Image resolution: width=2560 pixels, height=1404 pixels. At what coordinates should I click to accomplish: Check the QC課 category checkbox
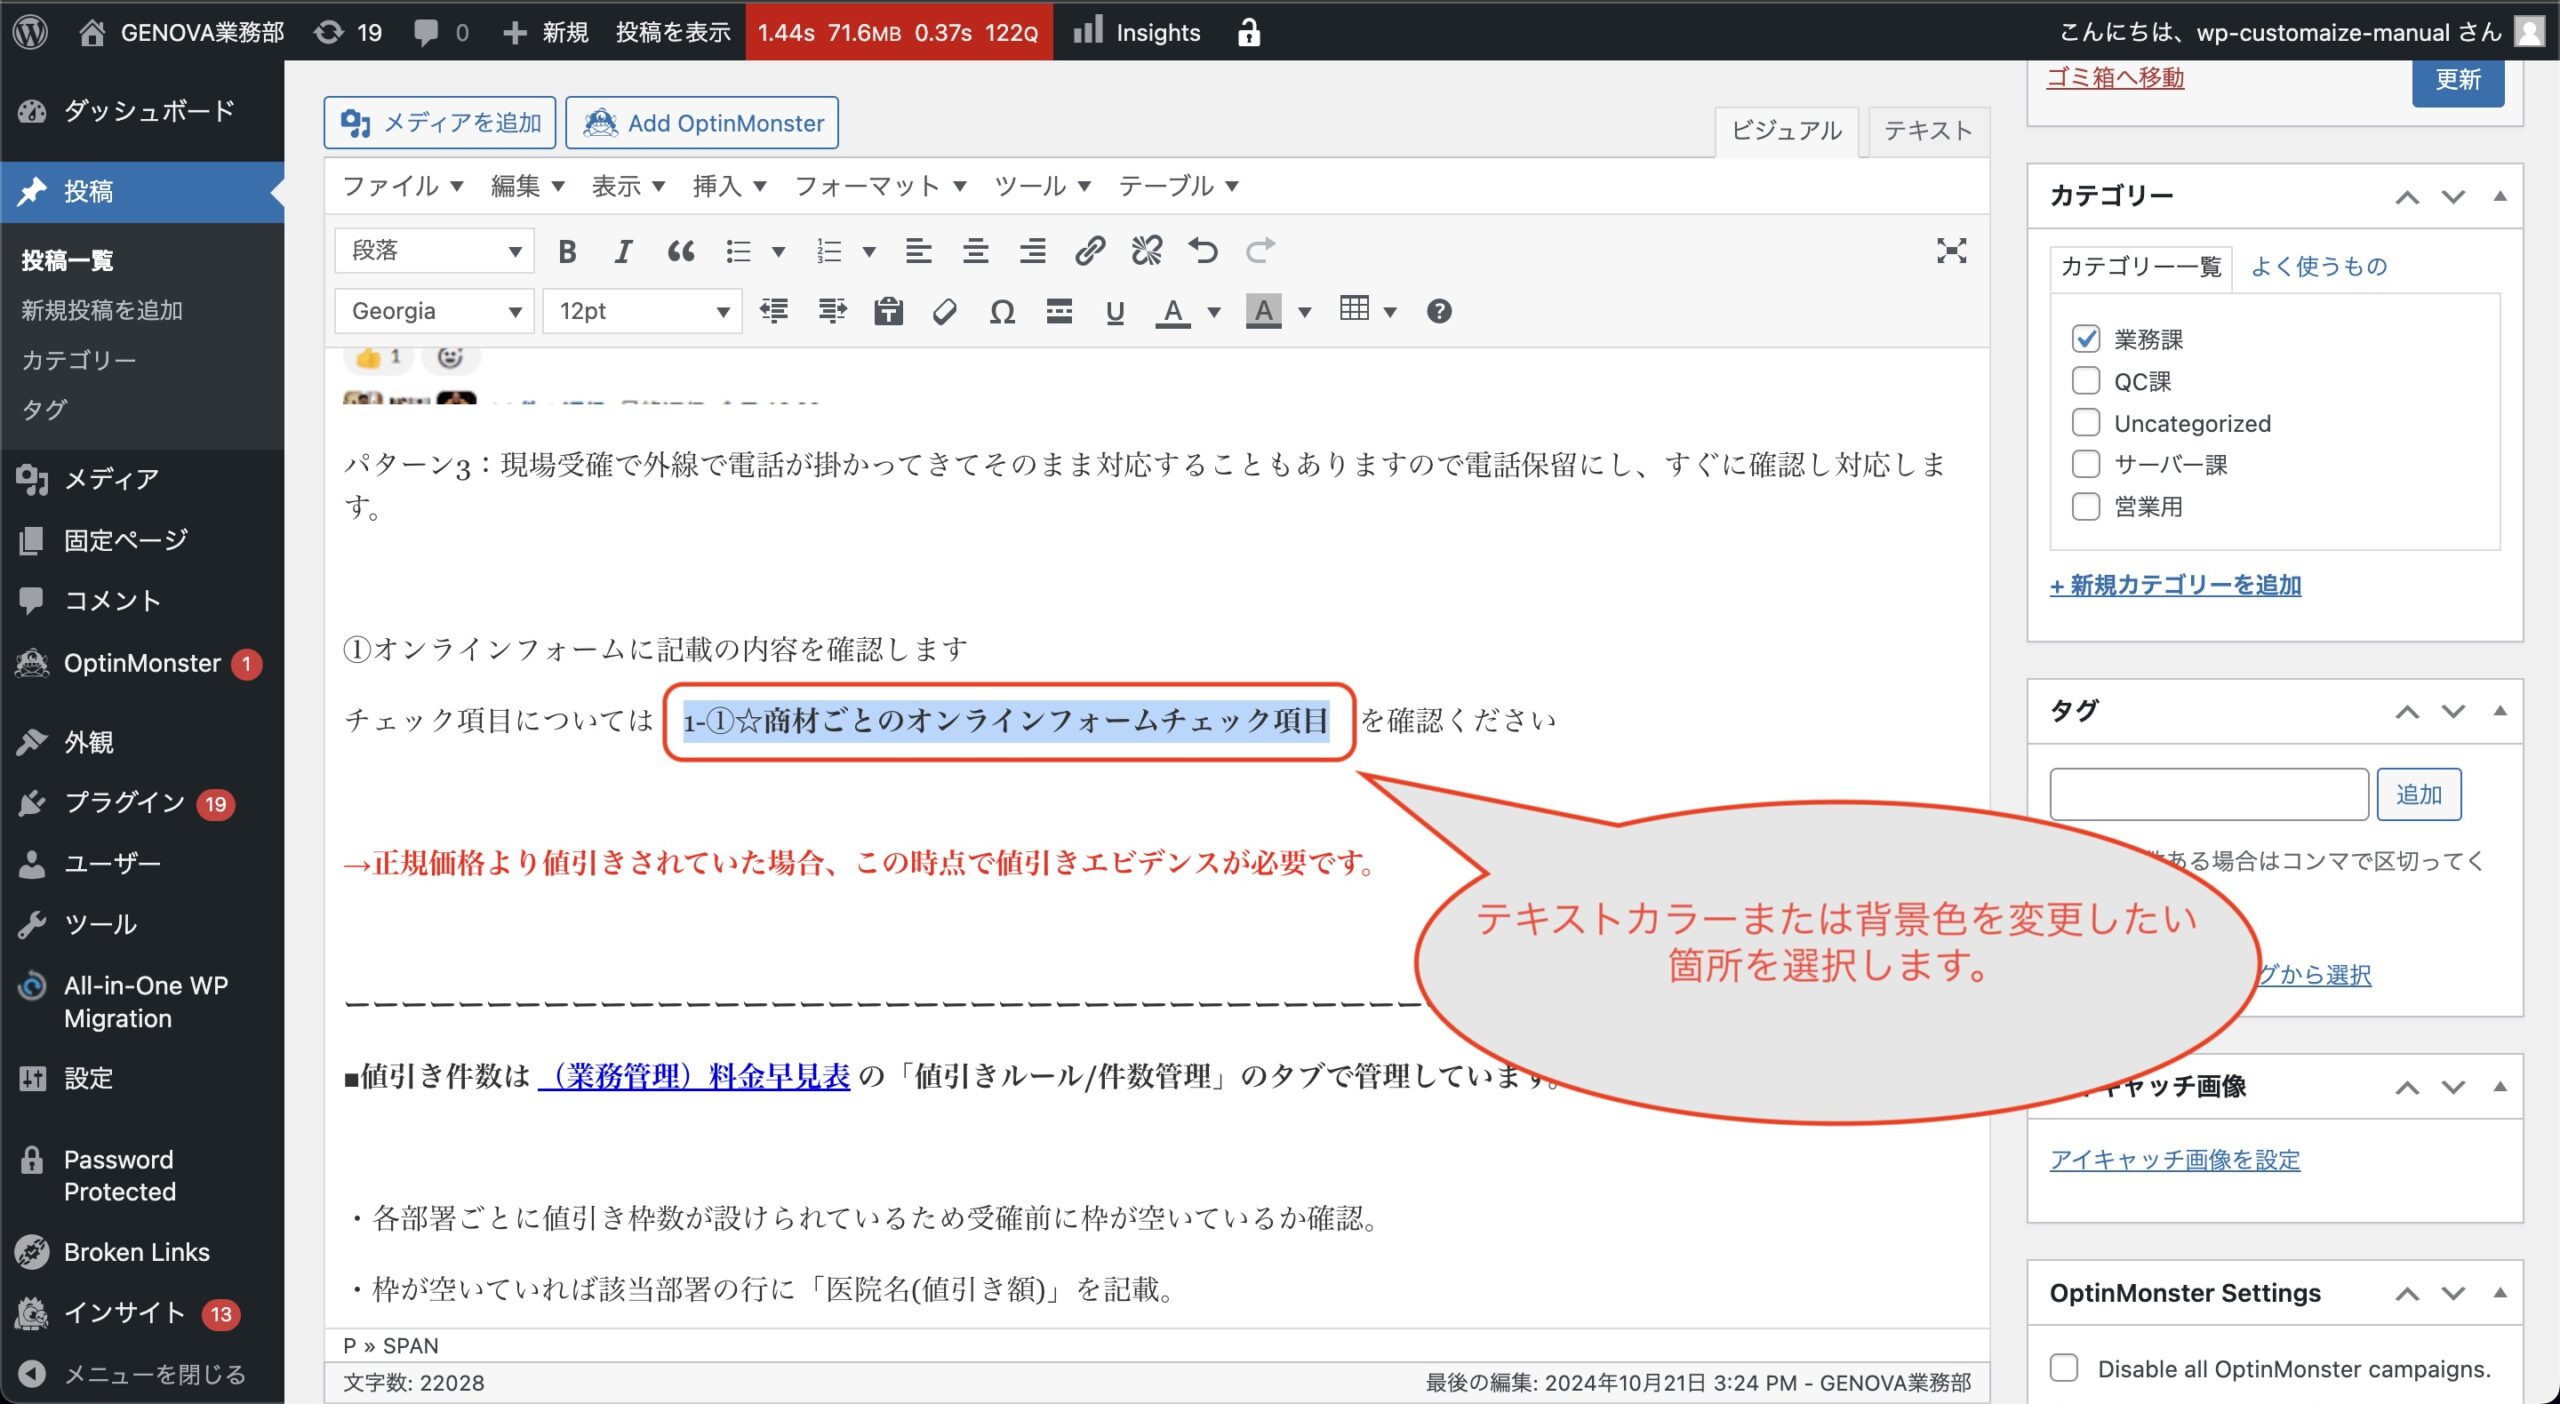(x=2085, y=381)
